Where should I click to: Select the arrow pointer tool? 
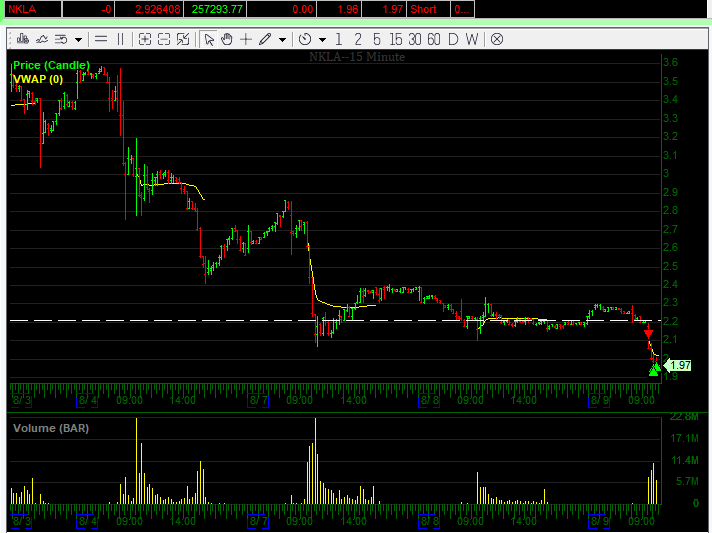click(209, 39)
